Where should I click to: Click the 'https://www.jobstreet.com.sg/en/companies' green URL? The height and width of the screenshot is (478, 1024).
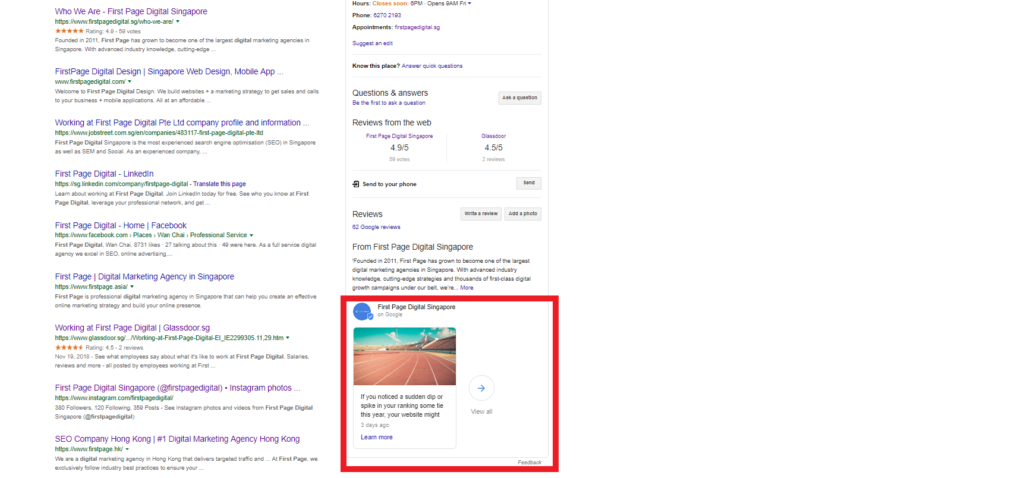click(159, 133)
